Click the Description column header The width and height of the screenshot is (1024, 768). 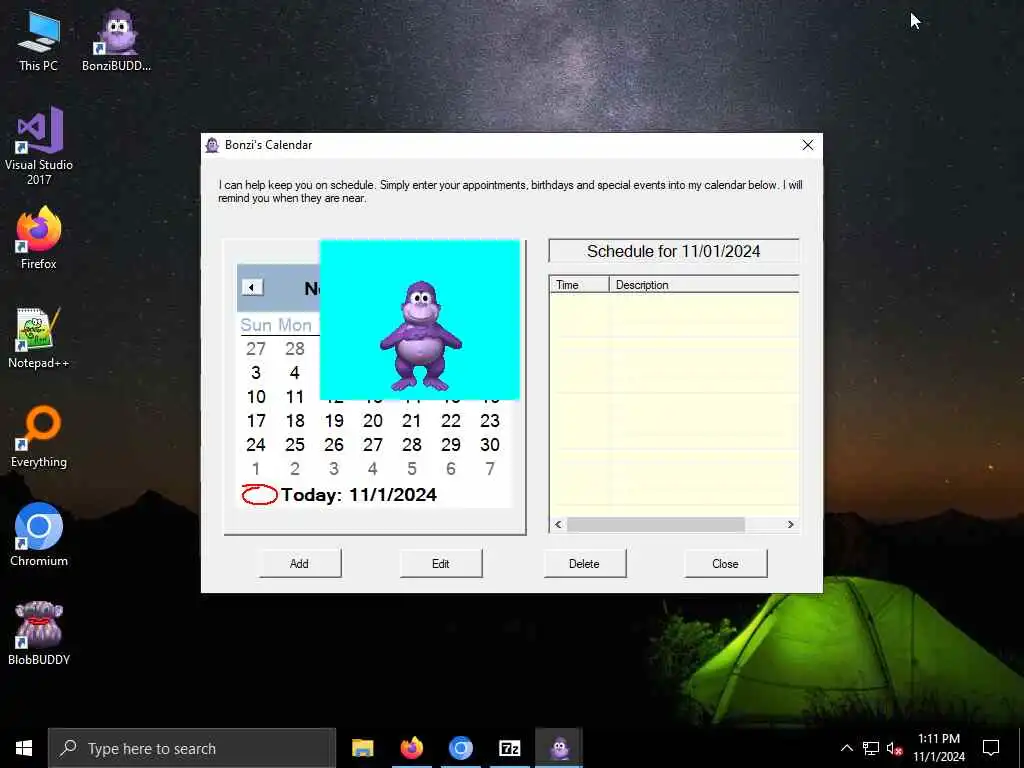click(704, 285)
